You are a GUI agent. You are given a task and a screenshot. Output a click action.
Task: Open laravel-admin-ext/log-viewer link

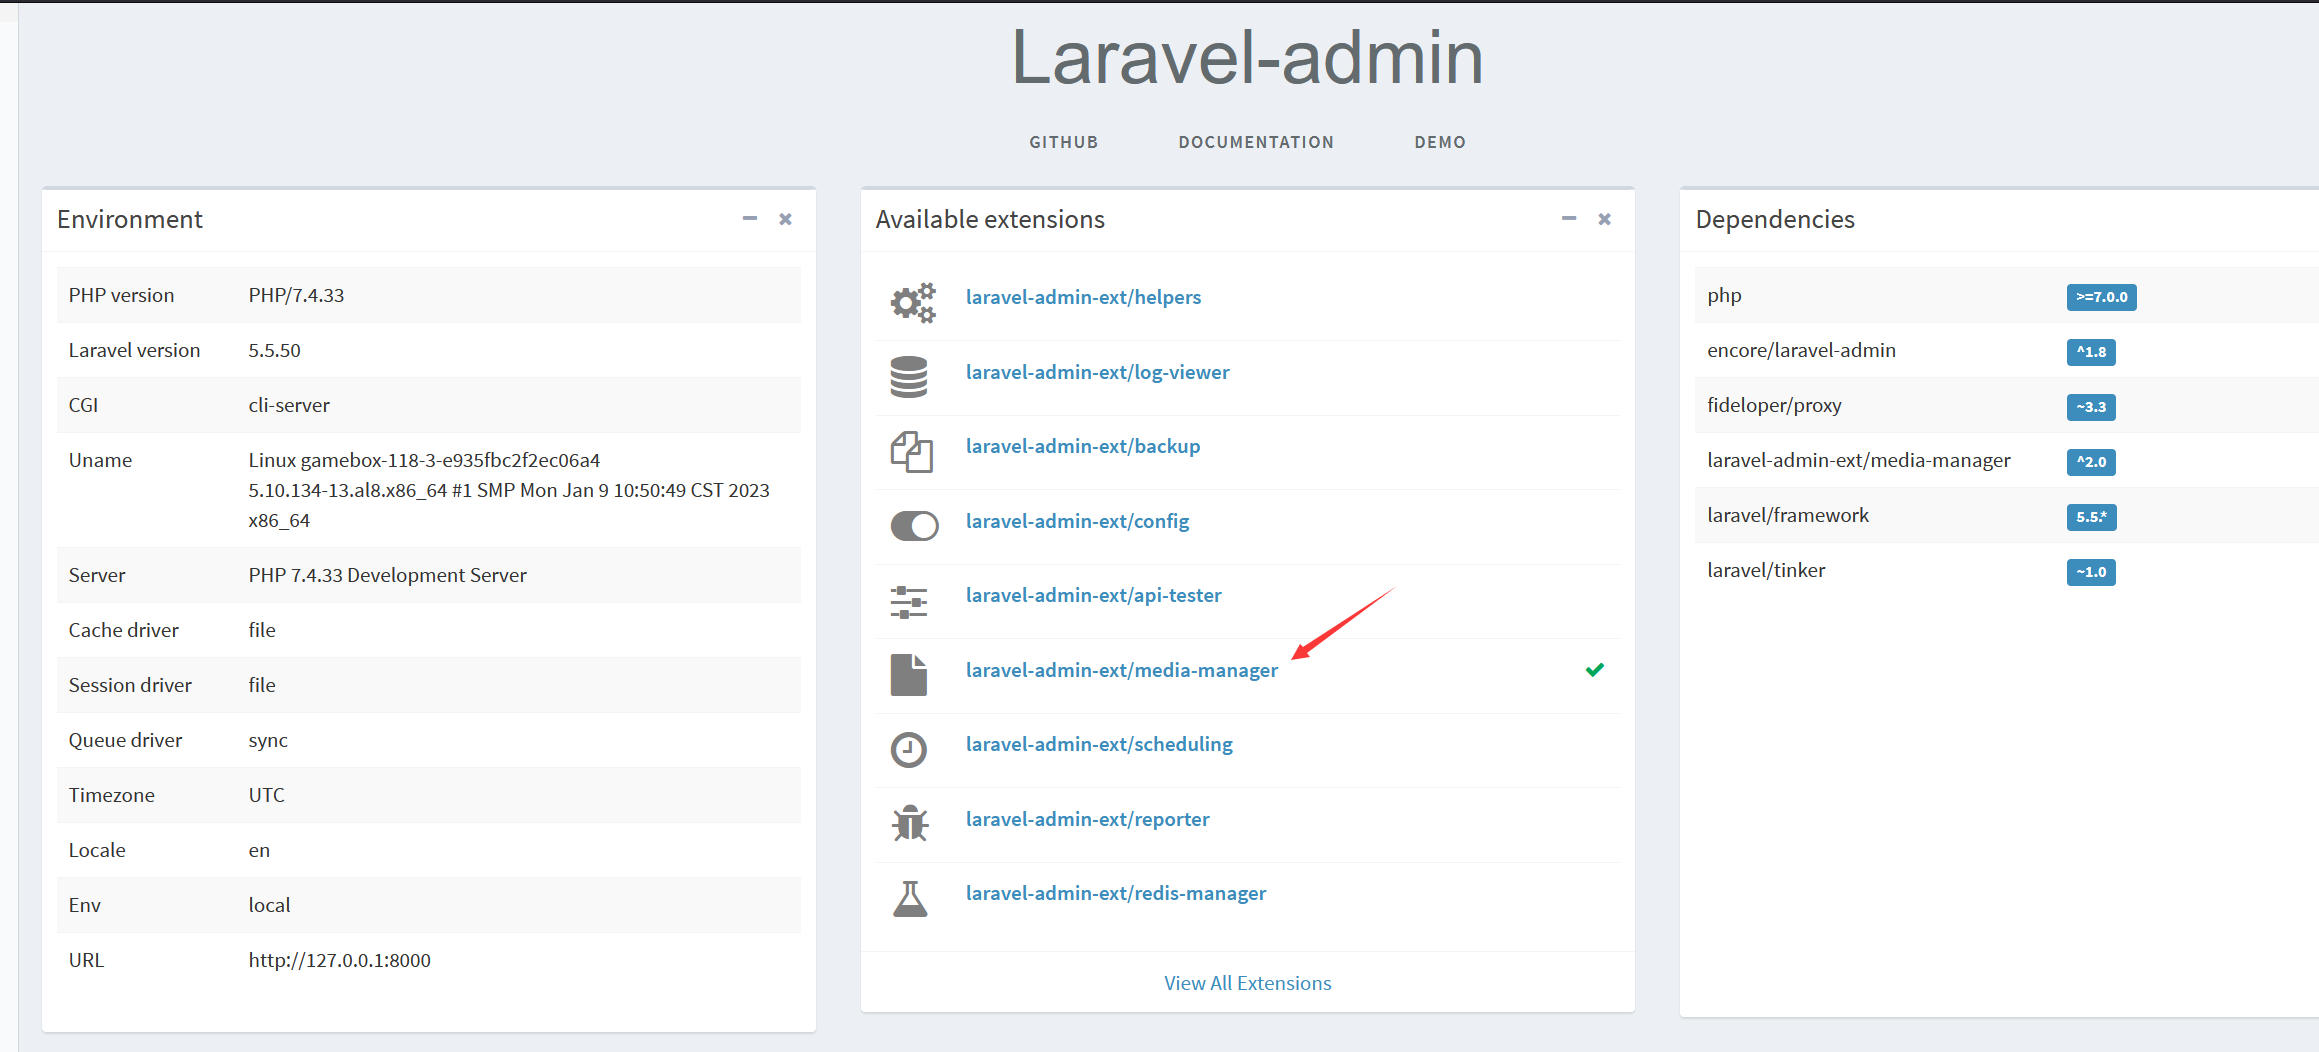(x=1097, y=372)
